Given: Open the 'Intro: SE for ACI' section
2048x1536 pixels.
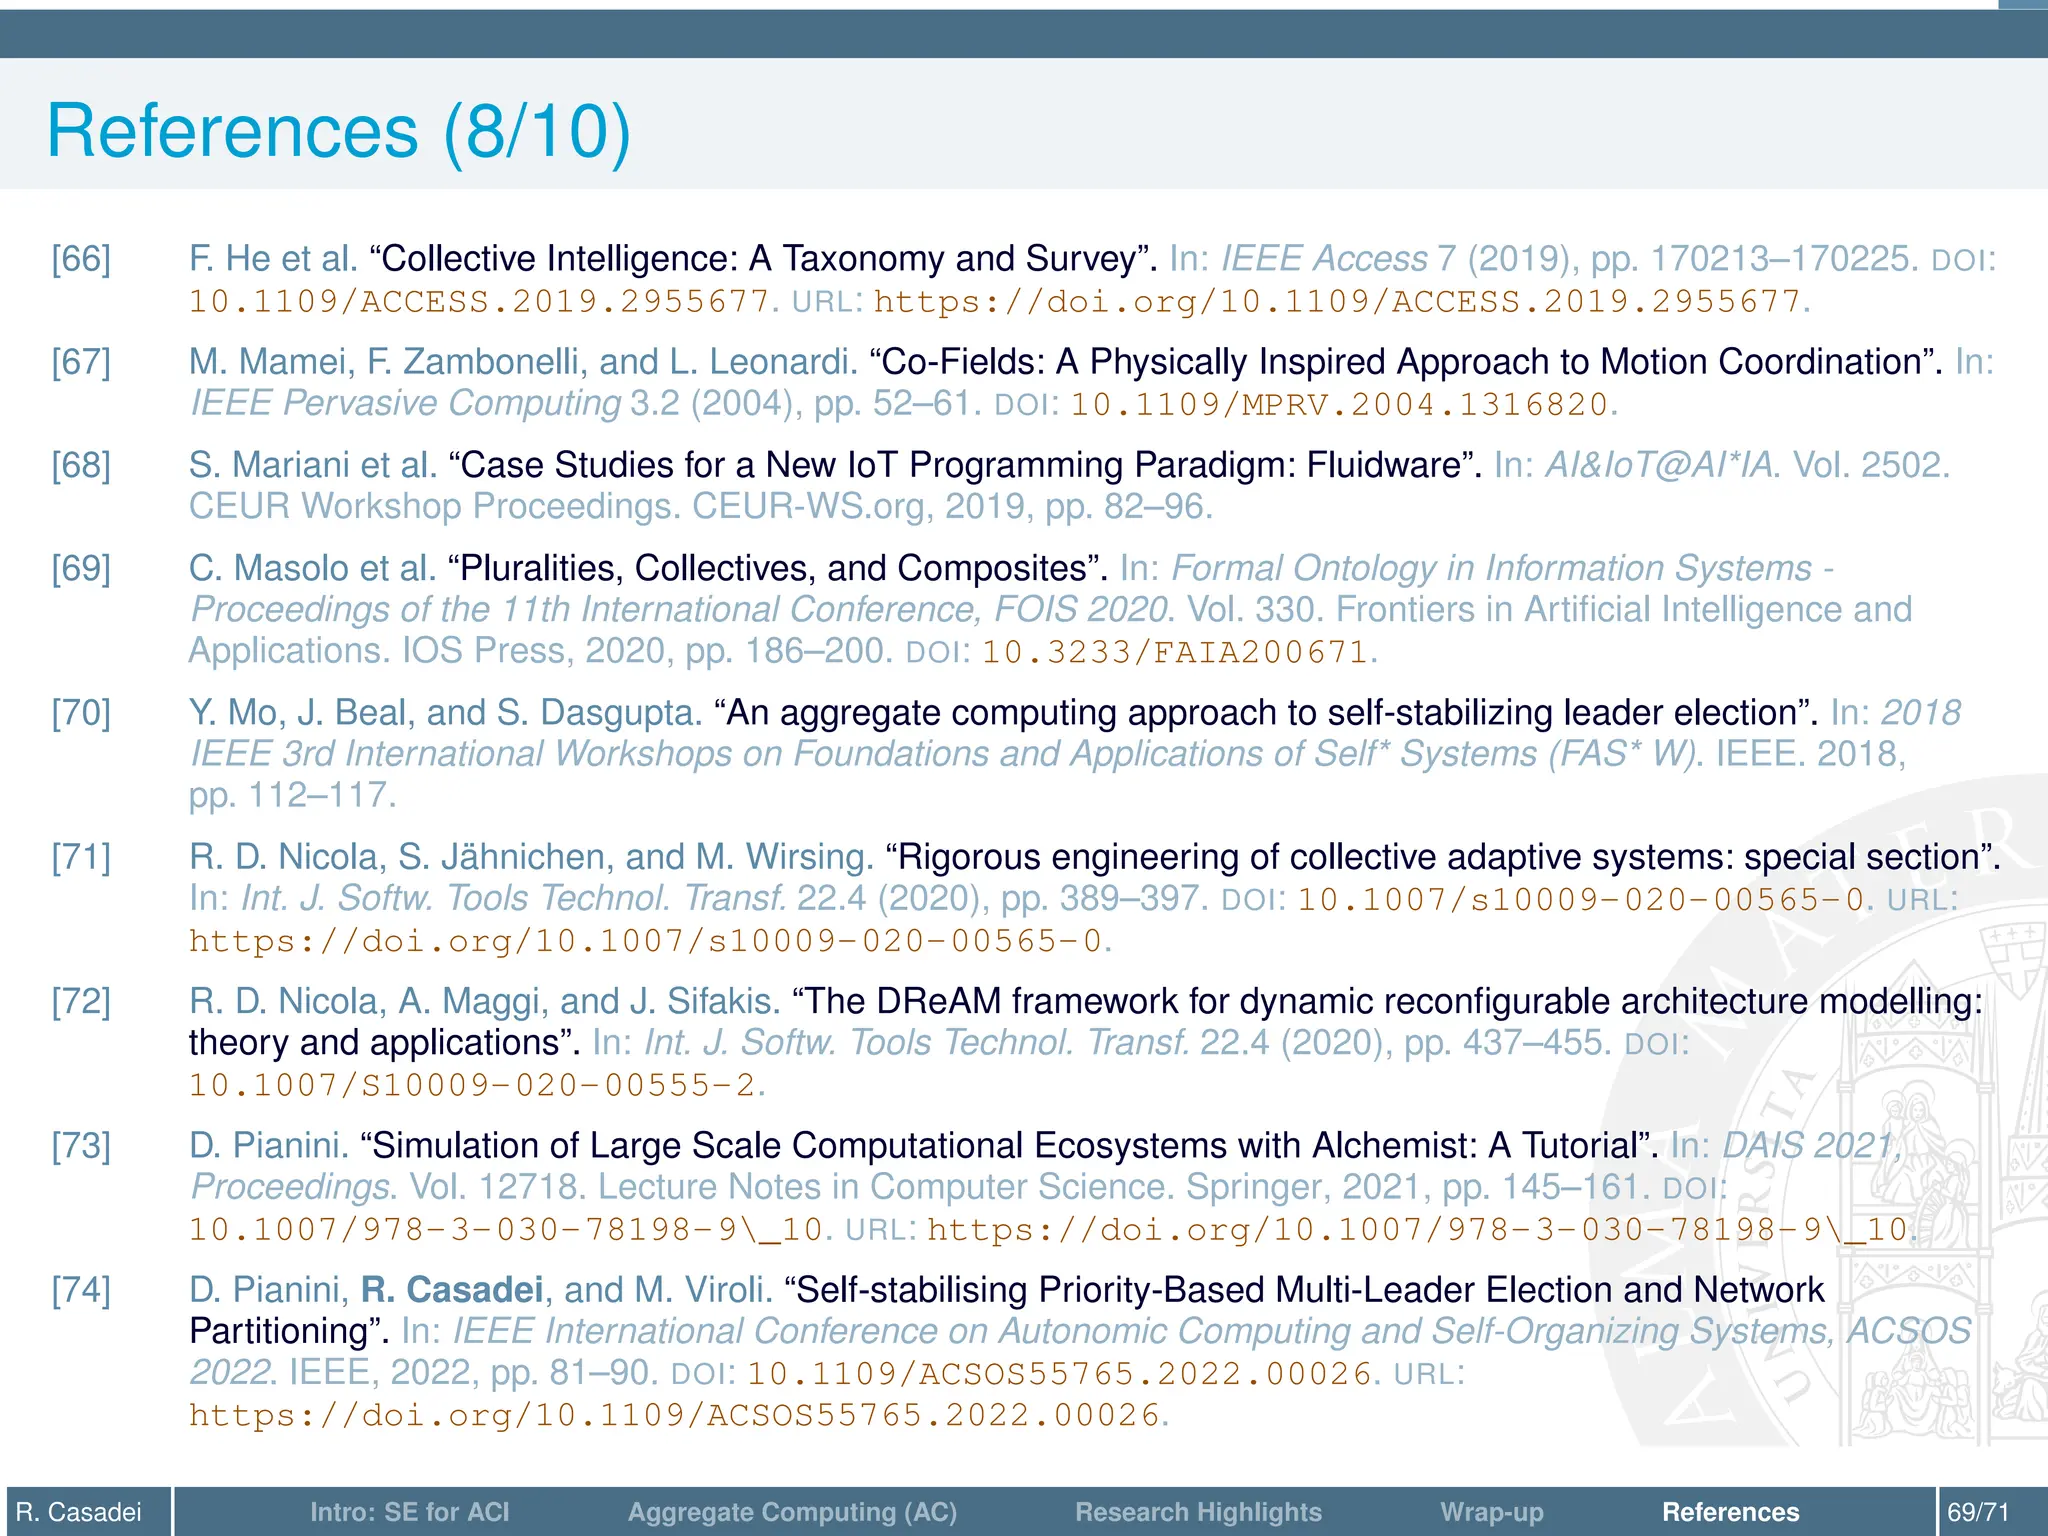Looking at the screenshot, I should click(409, 1512).
